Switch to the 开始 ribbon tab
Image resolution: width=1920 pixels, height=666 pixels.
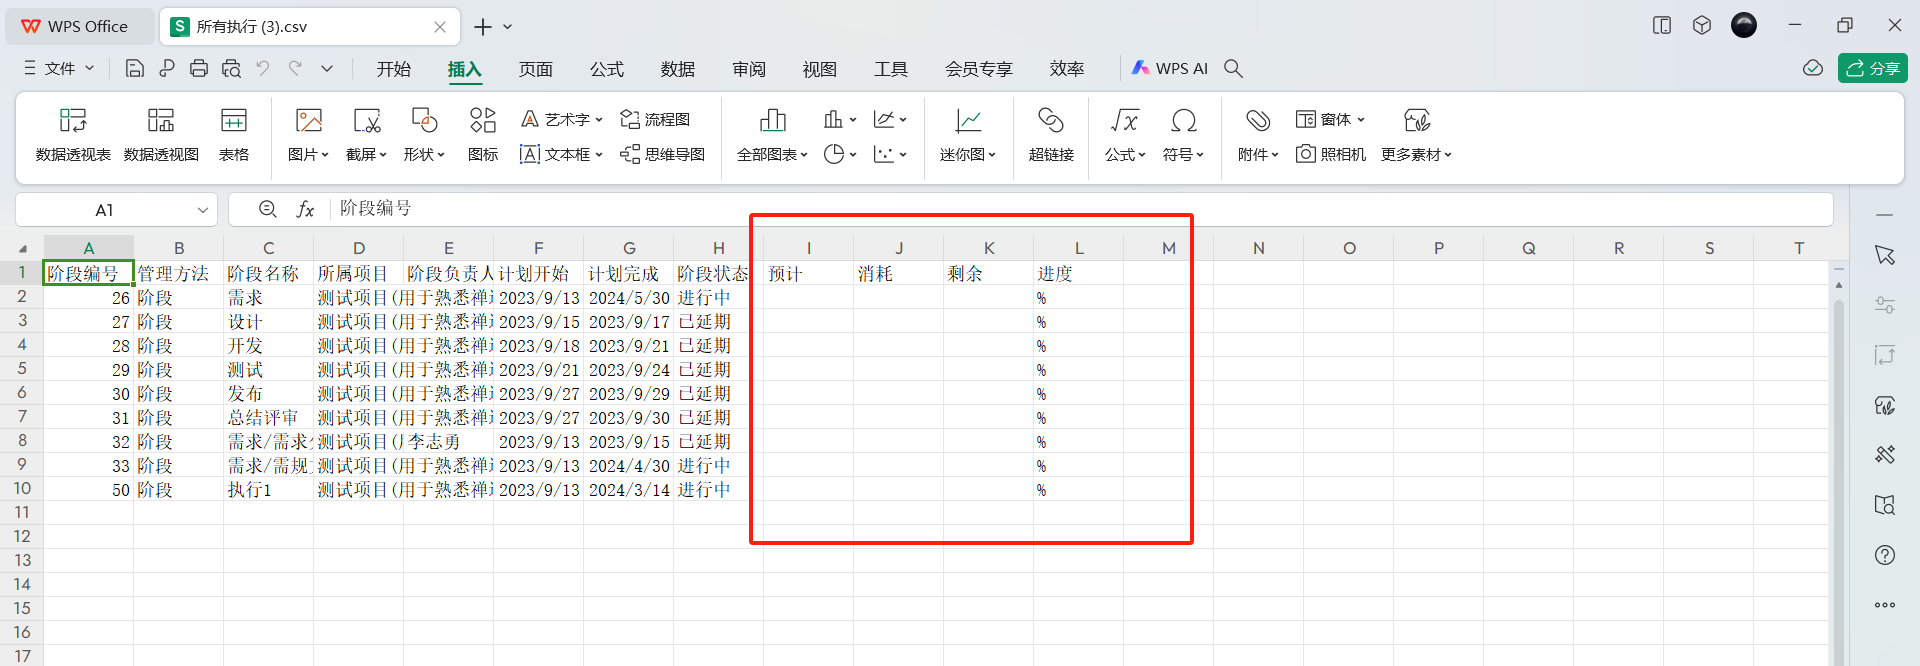pos(394,69)
